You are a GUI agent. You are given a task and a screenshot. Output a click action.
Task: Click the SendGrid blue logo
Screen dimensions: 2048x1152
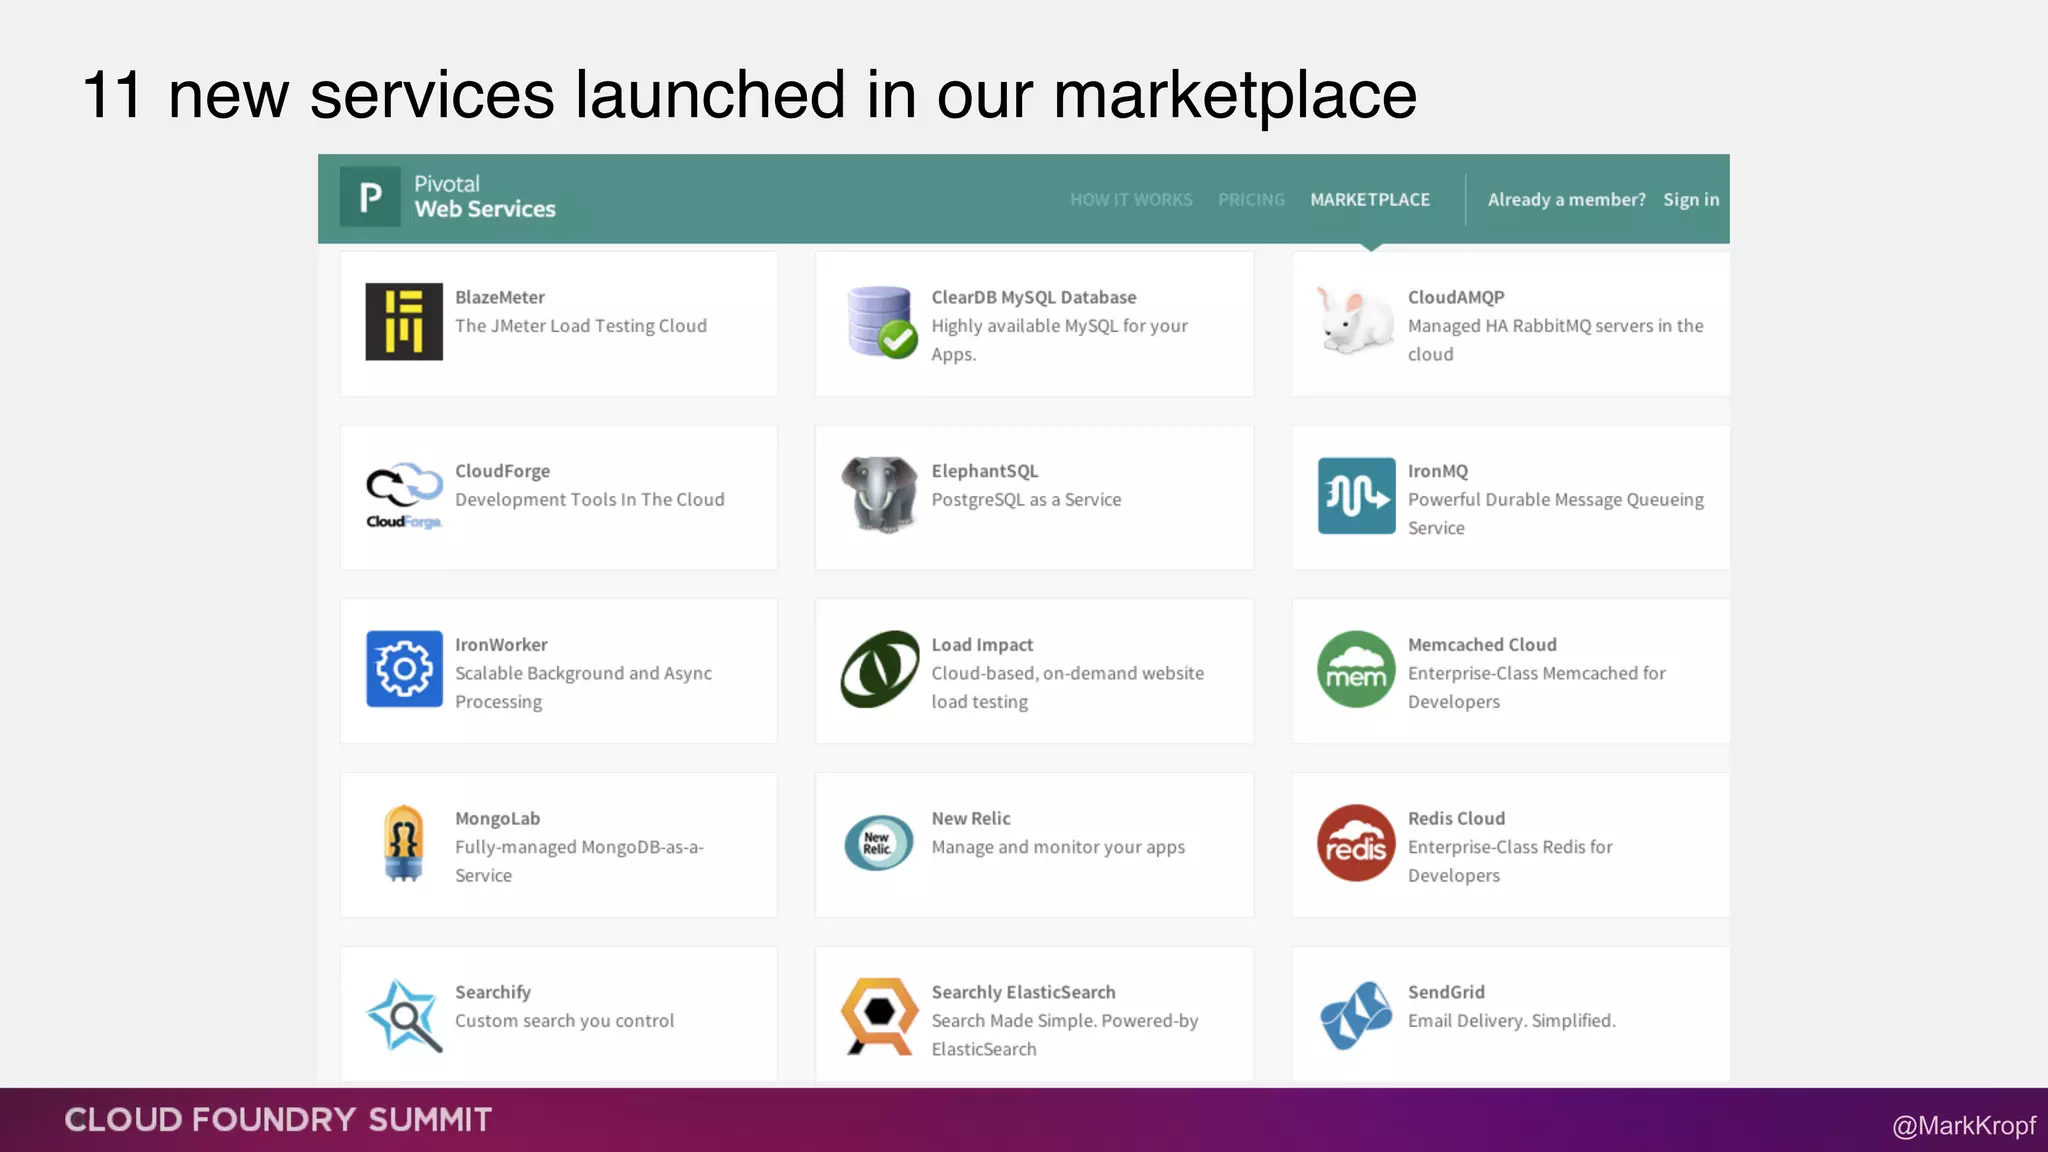point(1356,1016)
